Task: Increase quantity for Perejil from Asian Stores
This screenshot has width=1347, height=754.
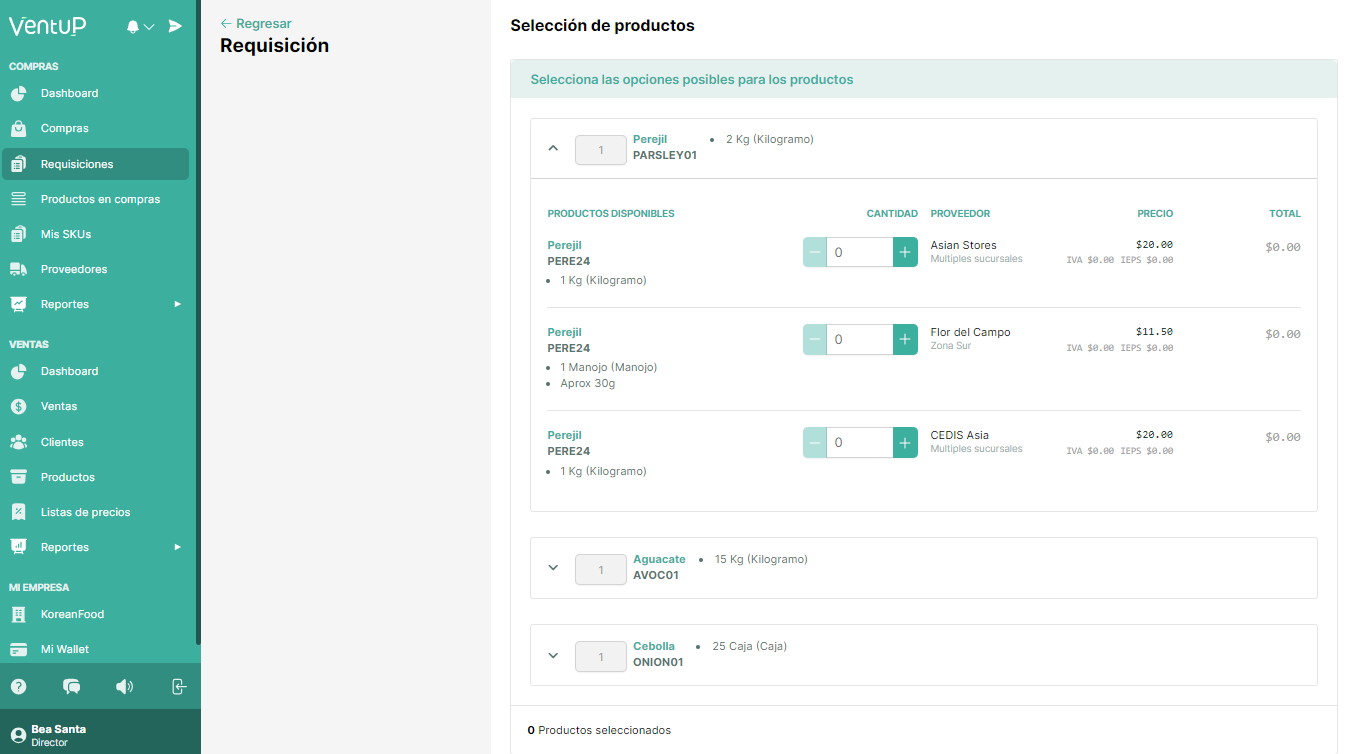Action: click(905, 251)
